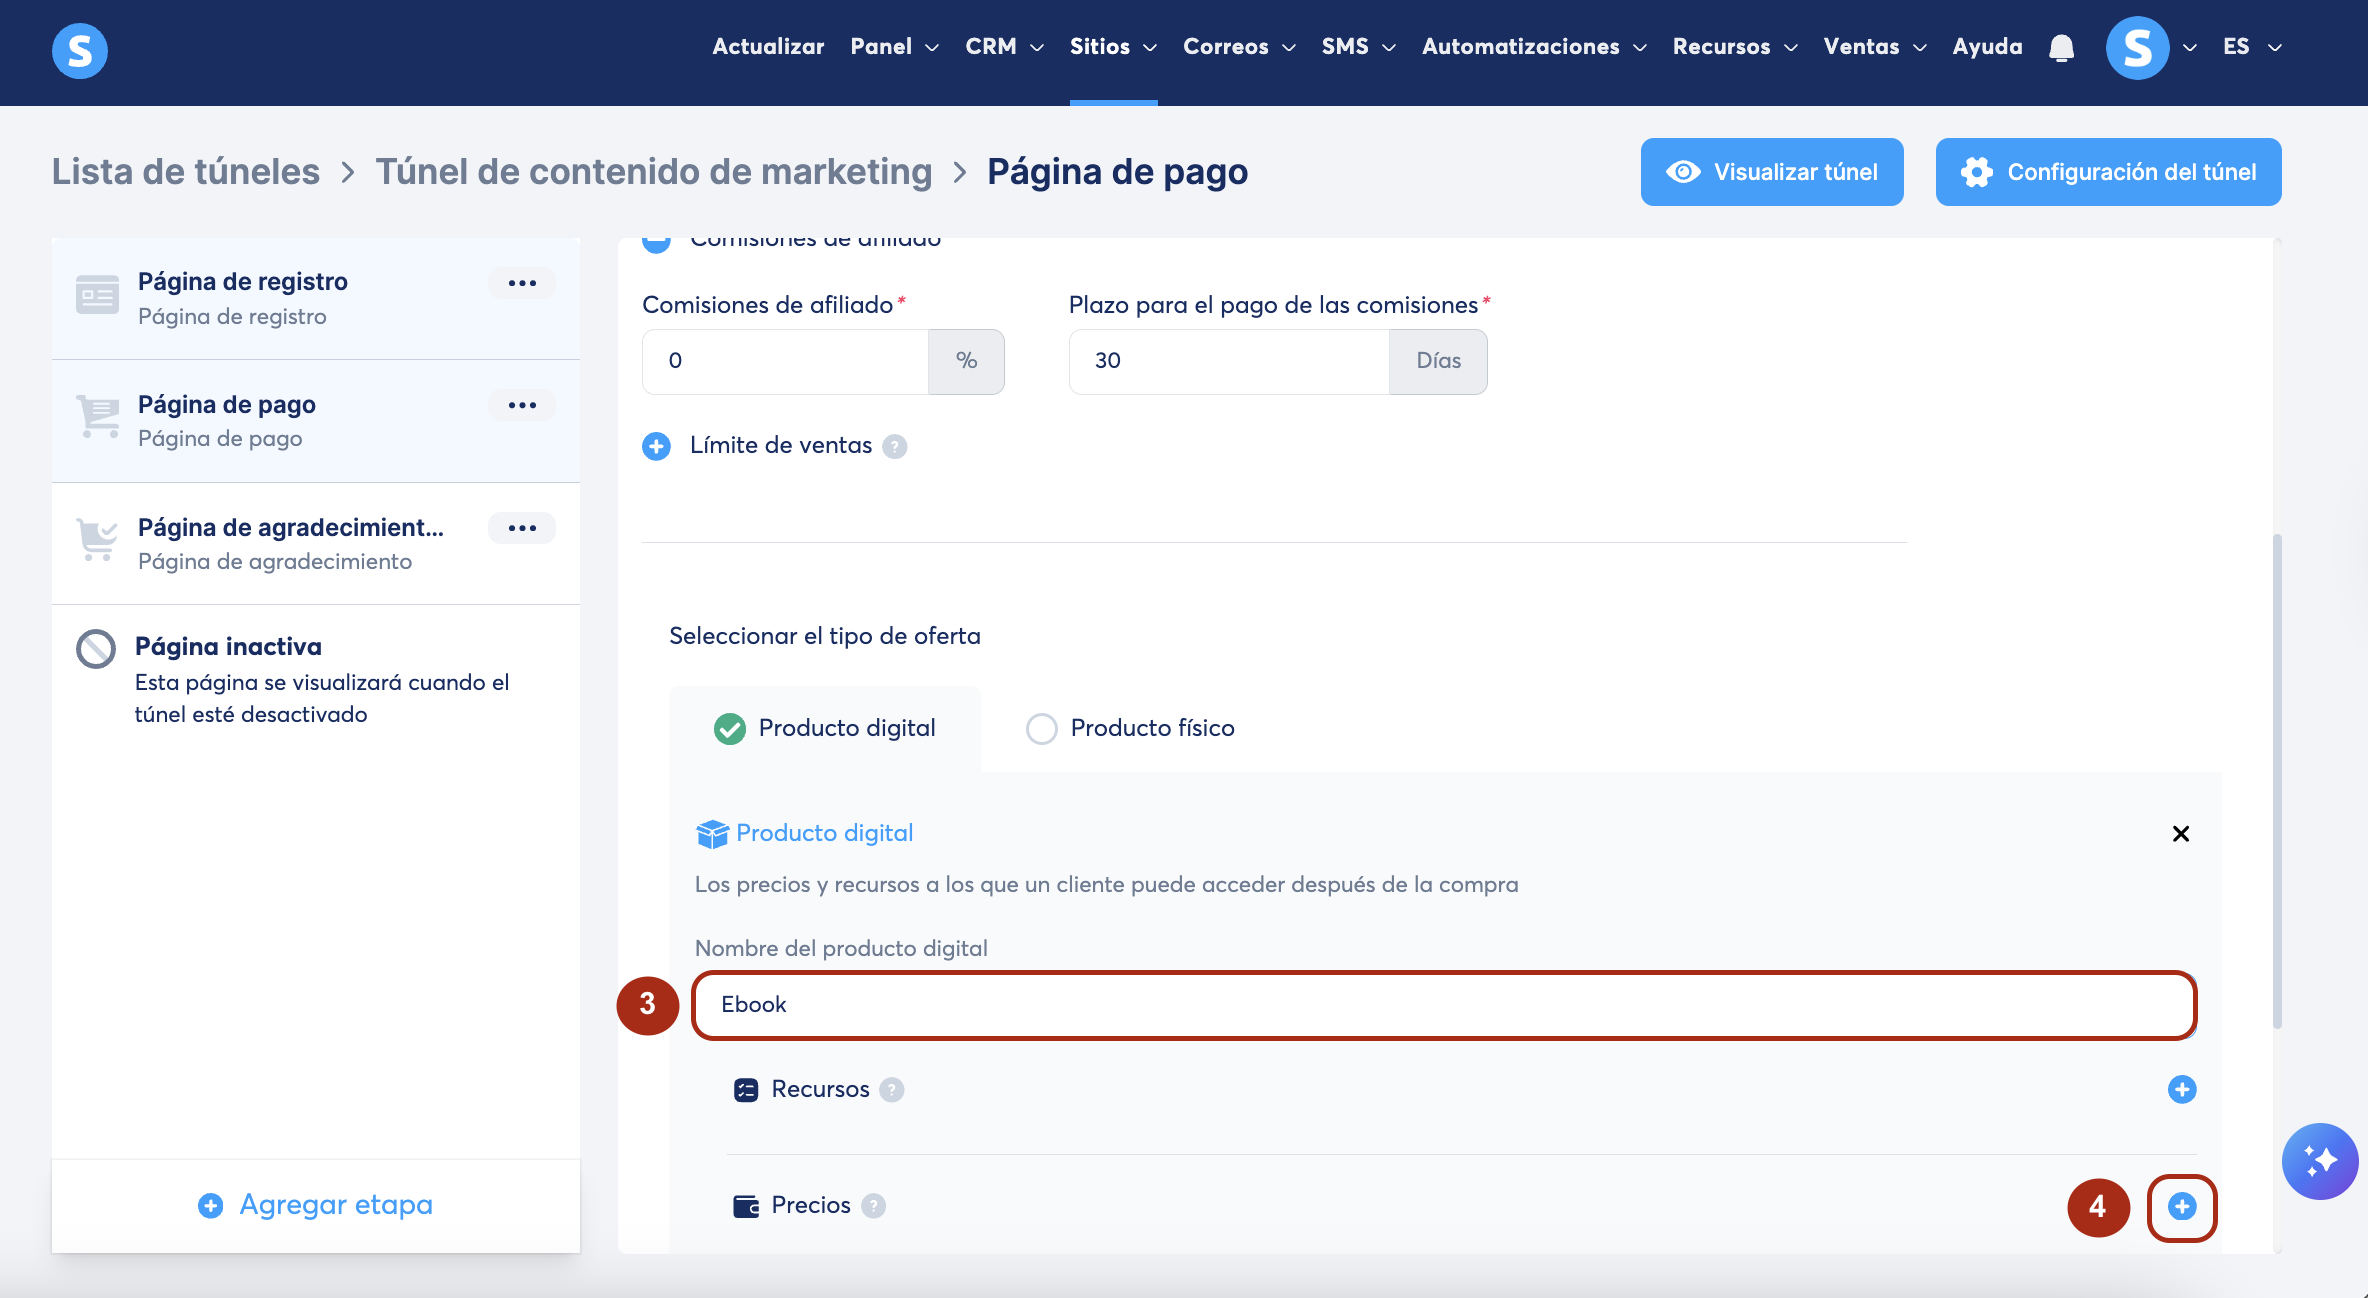Click the Visualizar túnel button
This screenshot has width=2368, height=1298.
(1771, 172)
